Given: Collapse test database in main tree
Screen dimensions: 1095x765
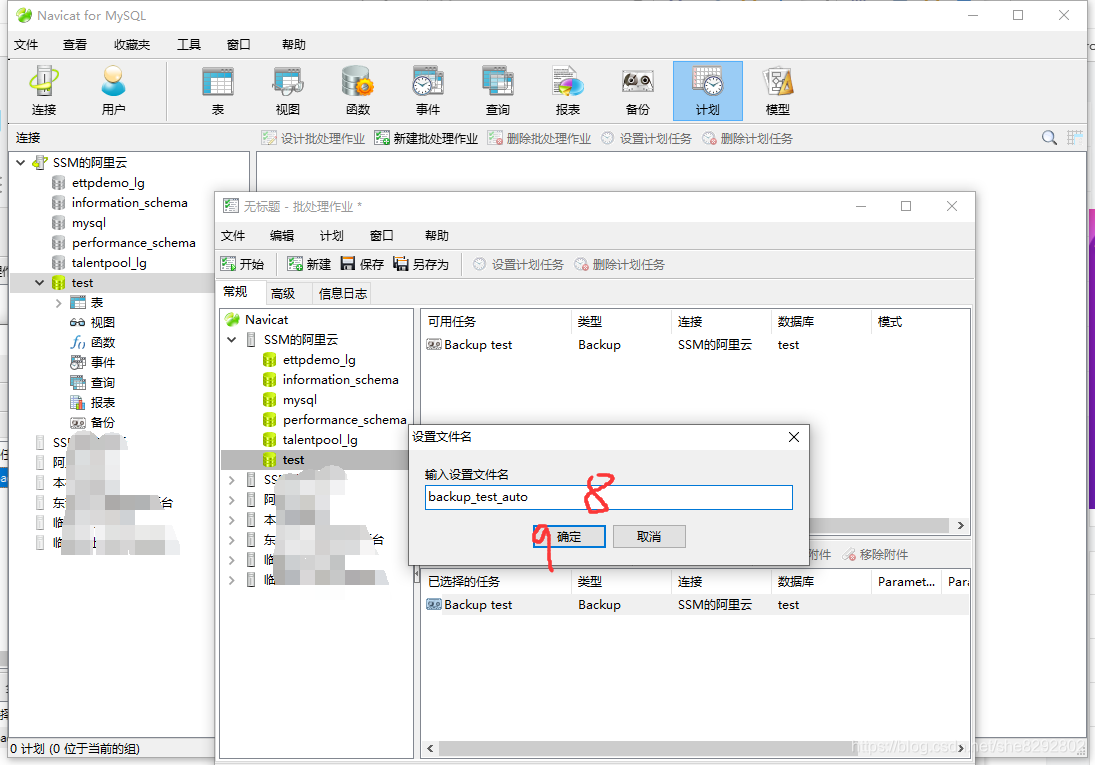Looking at the screenshot, I should pos(40,283).
